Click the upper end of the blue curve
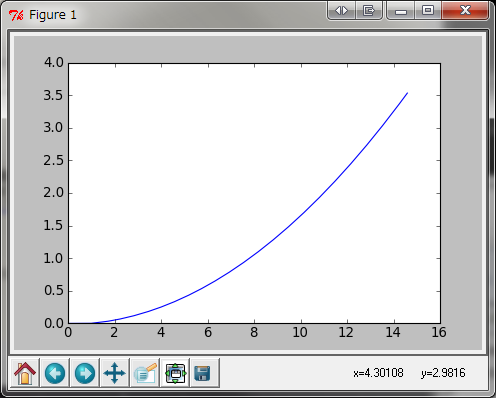The height and width of the screenshot is (398, 496). (407, 93)
